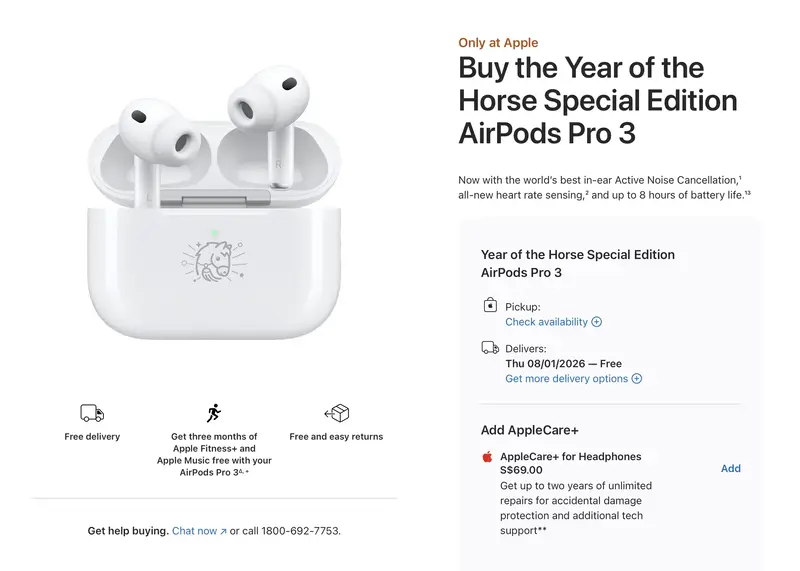Expand Get more delivery options
The image size is (800, 571).
pos(566,379)
